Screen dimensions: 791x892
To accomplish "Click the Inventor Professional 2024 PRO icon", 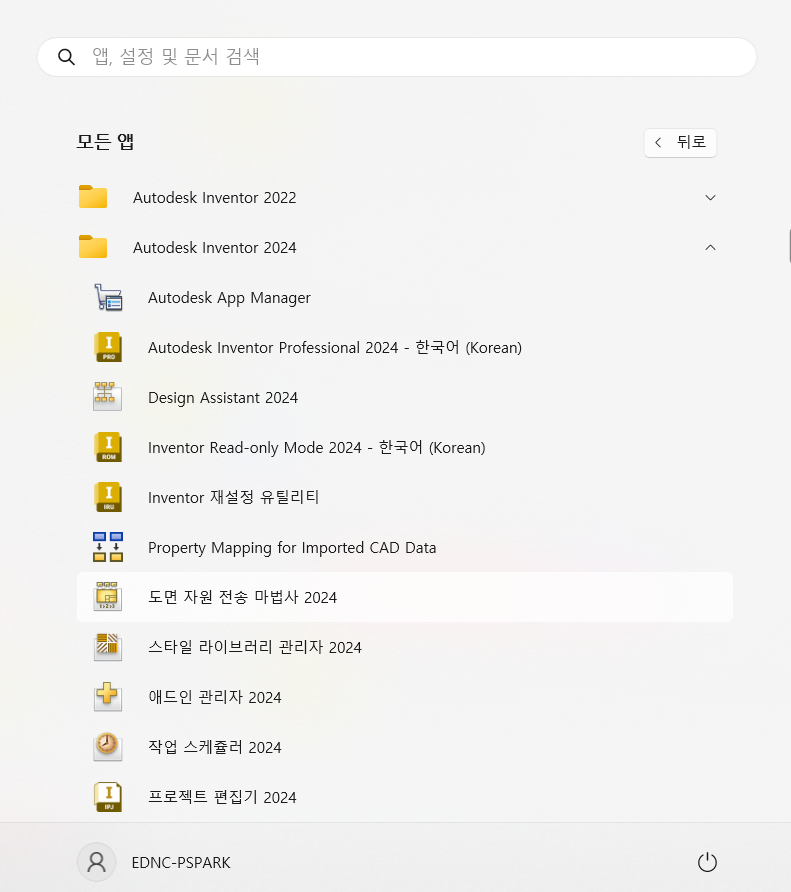I will 108,348.
